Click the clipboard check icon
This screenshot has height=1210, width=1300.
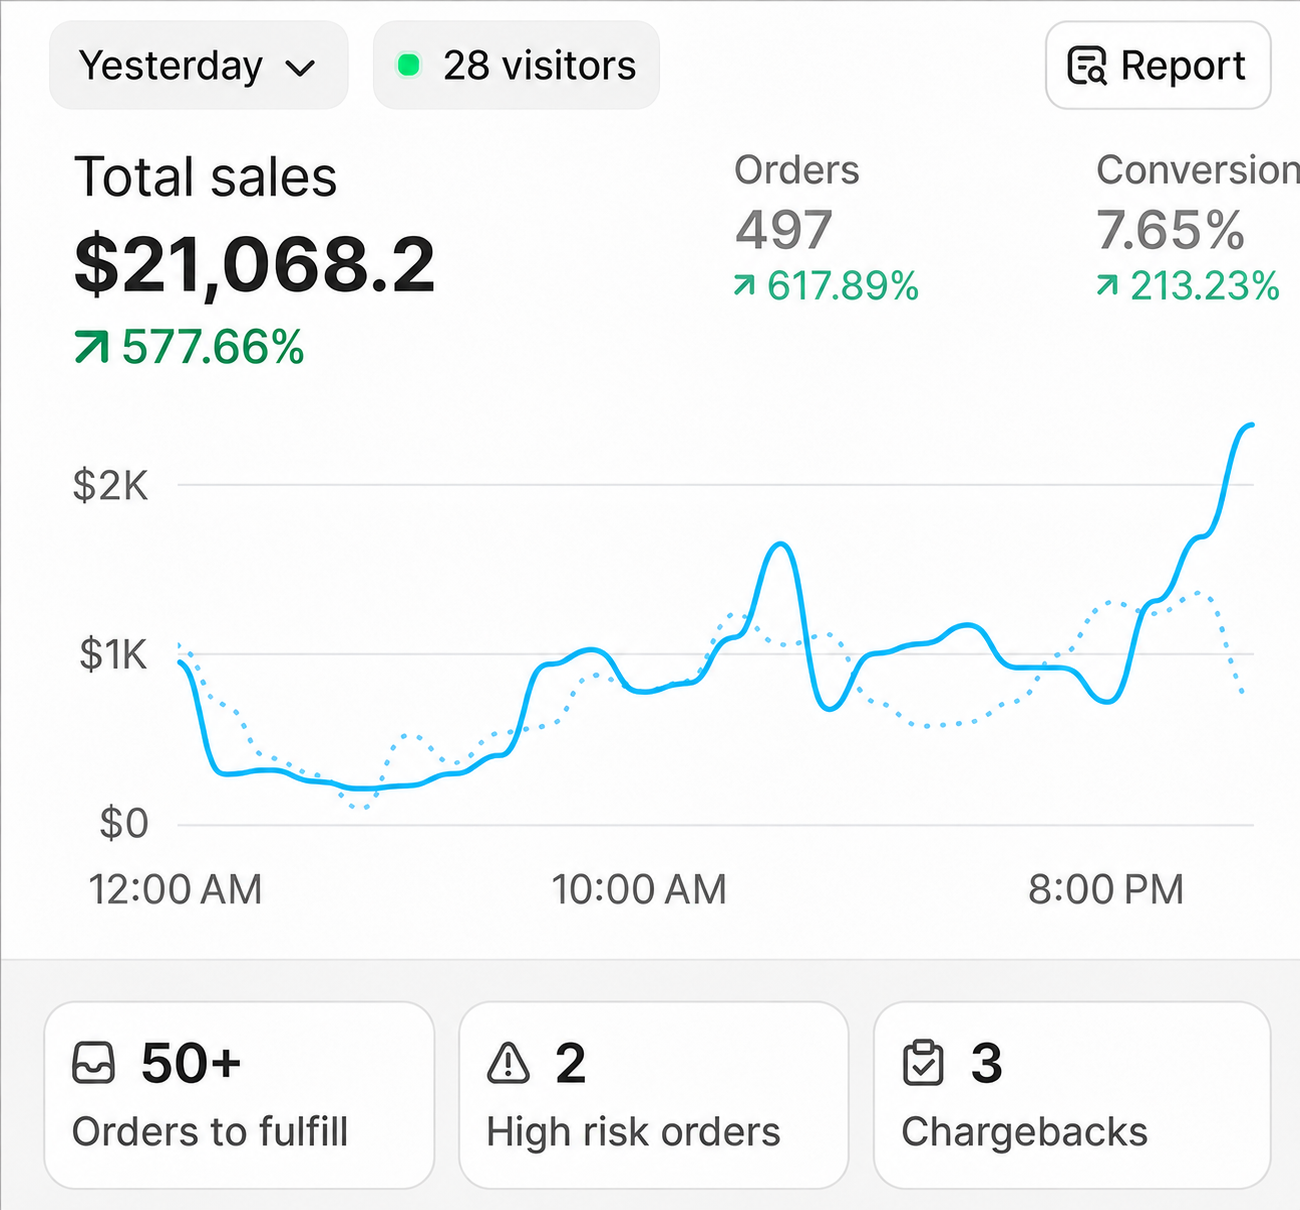(x=923, y=1063)
